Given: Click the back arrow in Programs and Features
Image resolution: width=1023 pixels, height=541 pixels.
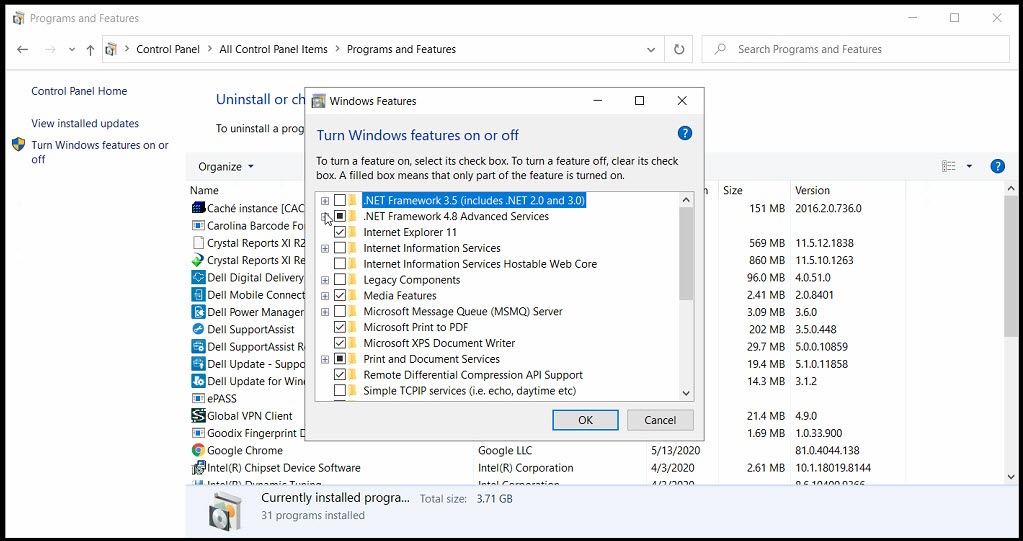Looking at the screenshot, I should tap(22, 50).
